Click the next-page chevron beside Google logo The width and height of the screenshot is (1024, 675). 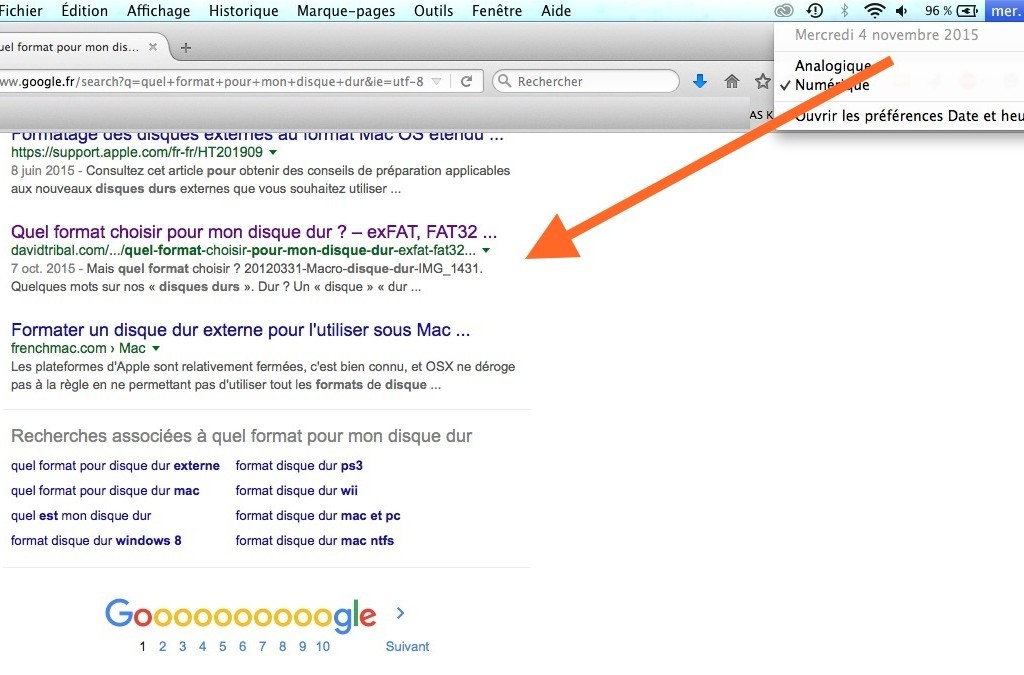[400, 613]
